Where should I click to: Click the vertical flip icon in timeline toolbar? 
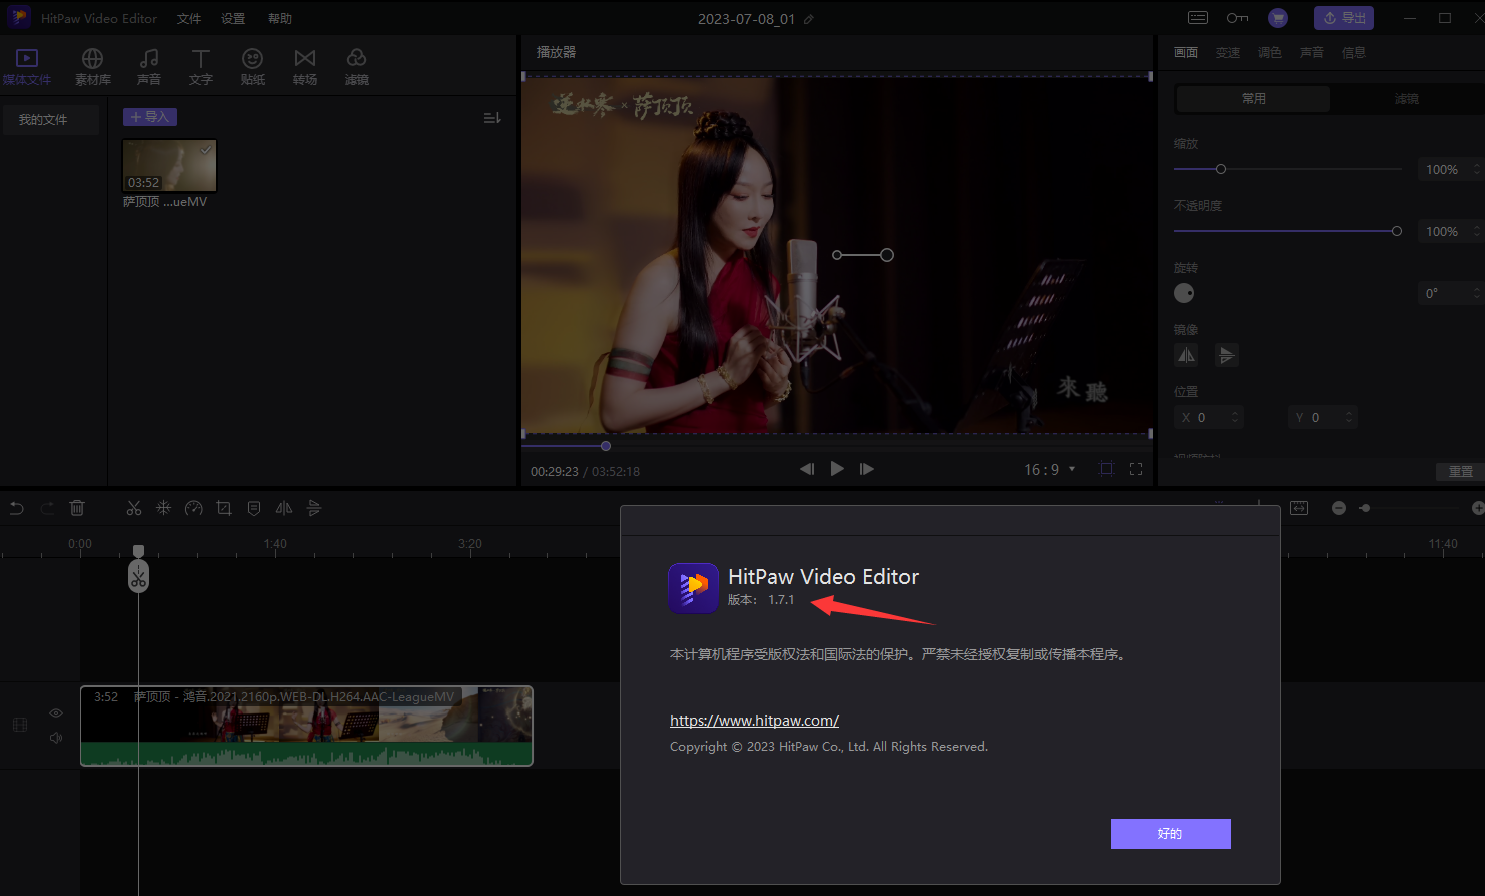(x=314, y=508)
